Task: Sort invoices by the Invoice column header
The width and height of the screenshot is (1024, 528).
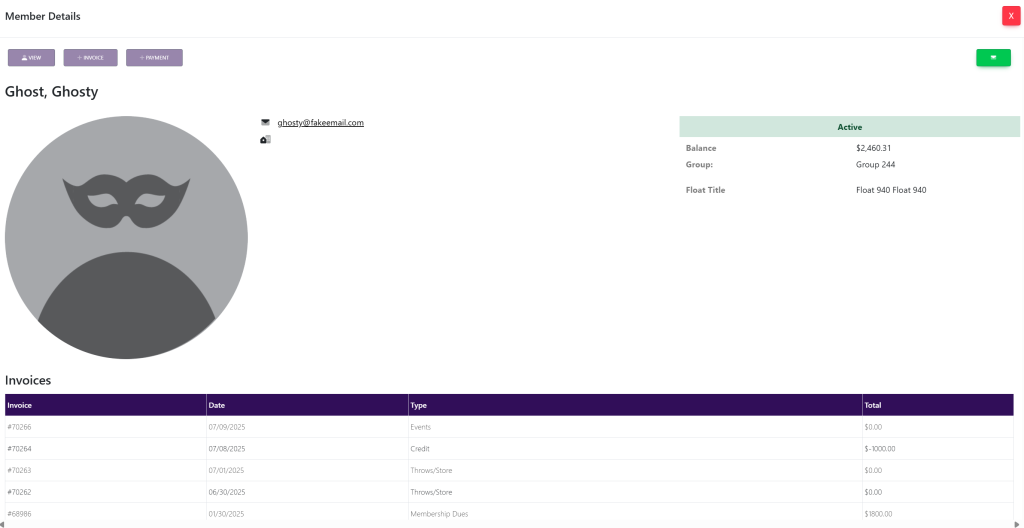Action: [20, 405]
